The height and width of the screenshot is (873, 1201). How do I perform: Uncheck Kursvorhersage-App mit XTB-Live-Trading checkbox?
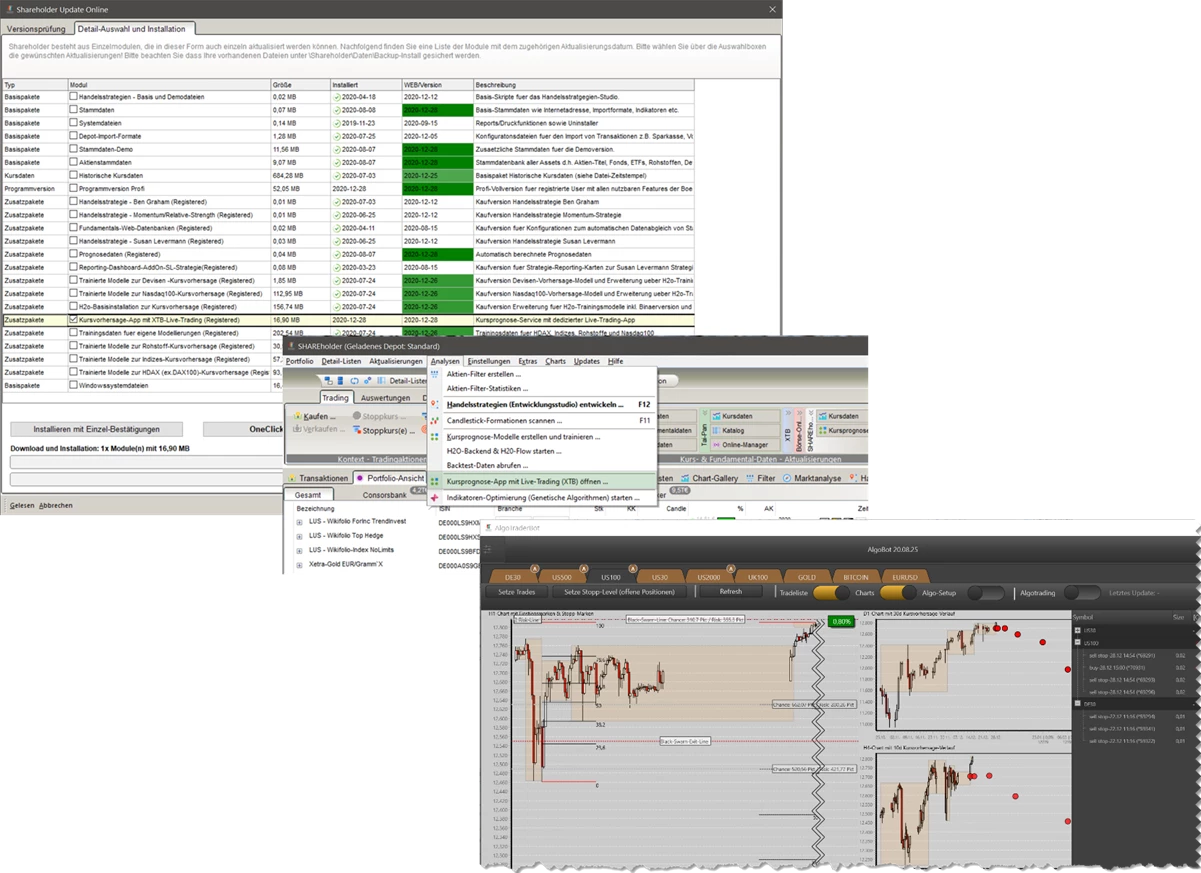pos(73,320)
